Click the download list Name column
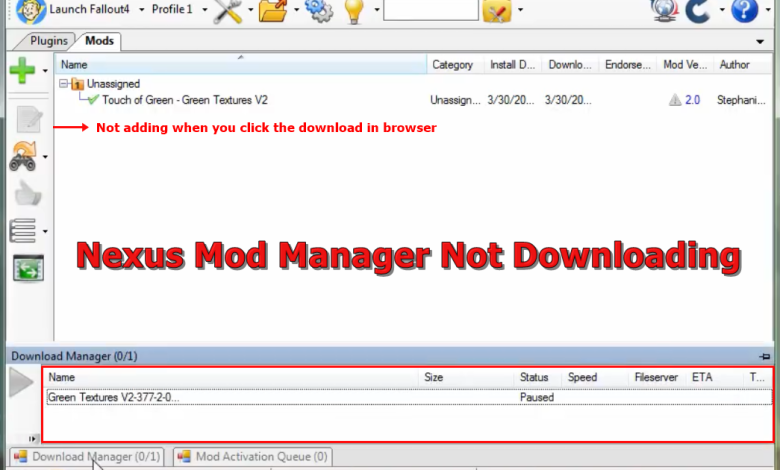 coord(232,377)
